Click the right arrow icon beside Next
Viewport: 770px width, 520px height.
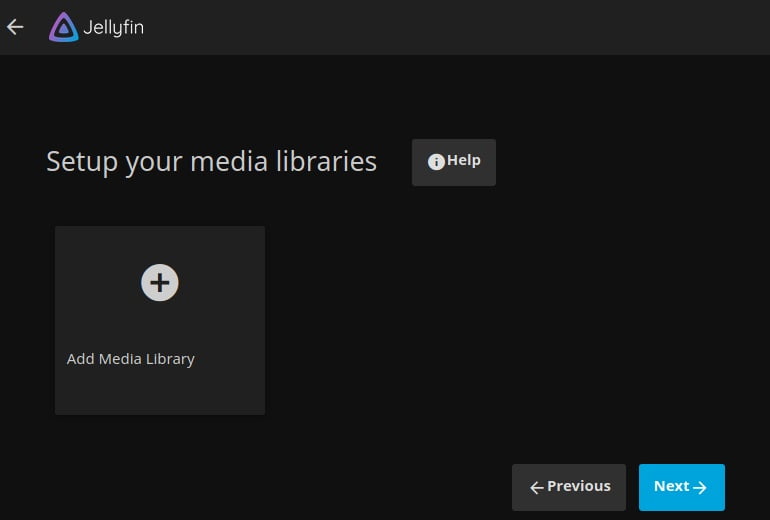[700, 487]
